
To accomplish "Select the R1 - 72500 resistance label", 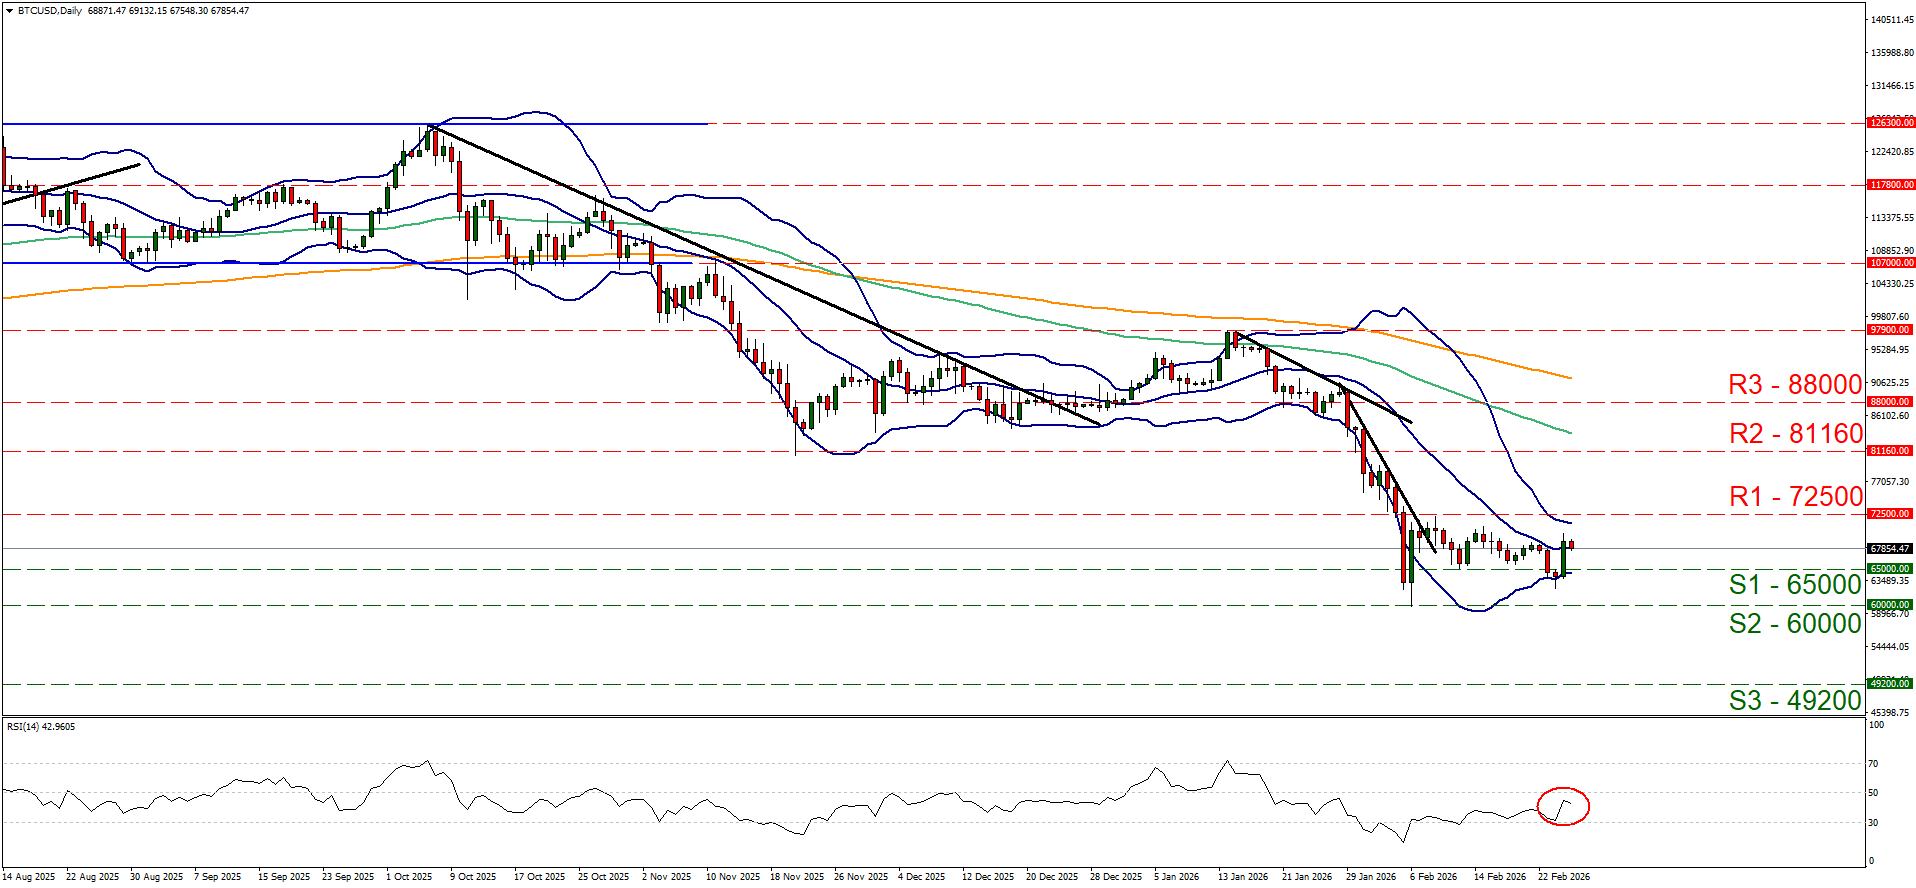I will coord(1795,497).
